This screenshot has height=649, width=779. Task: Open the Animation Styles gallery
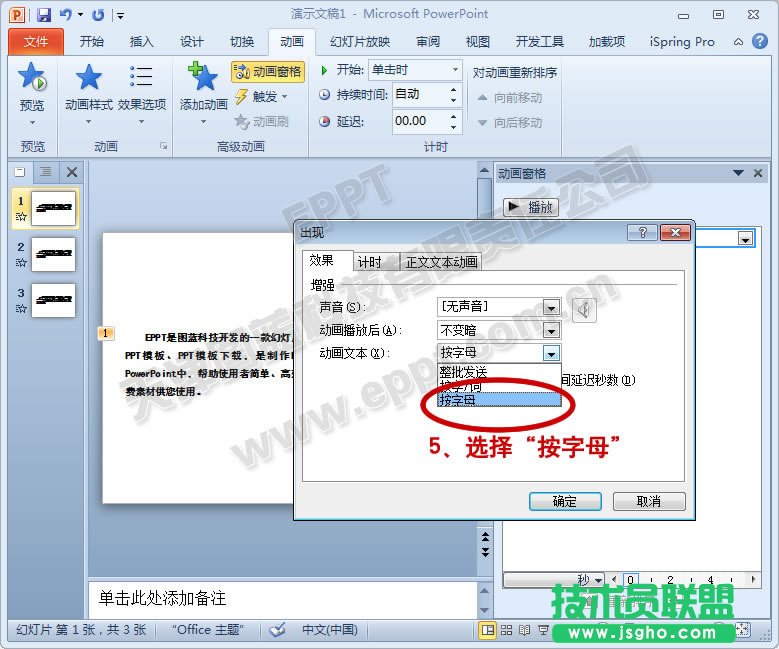[89, 92]
